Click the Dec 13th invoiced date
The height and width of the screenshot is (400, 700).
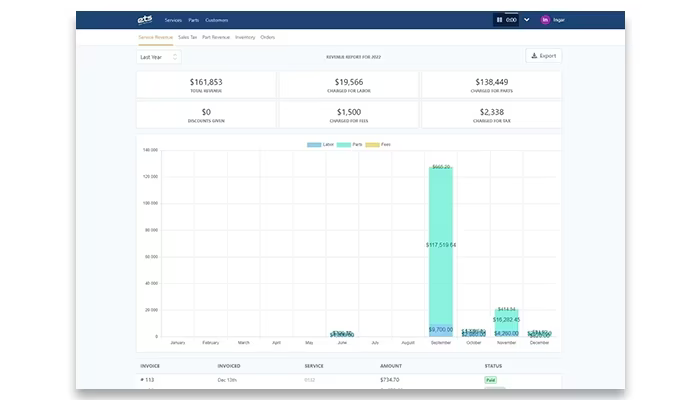[x=227, y=380]
